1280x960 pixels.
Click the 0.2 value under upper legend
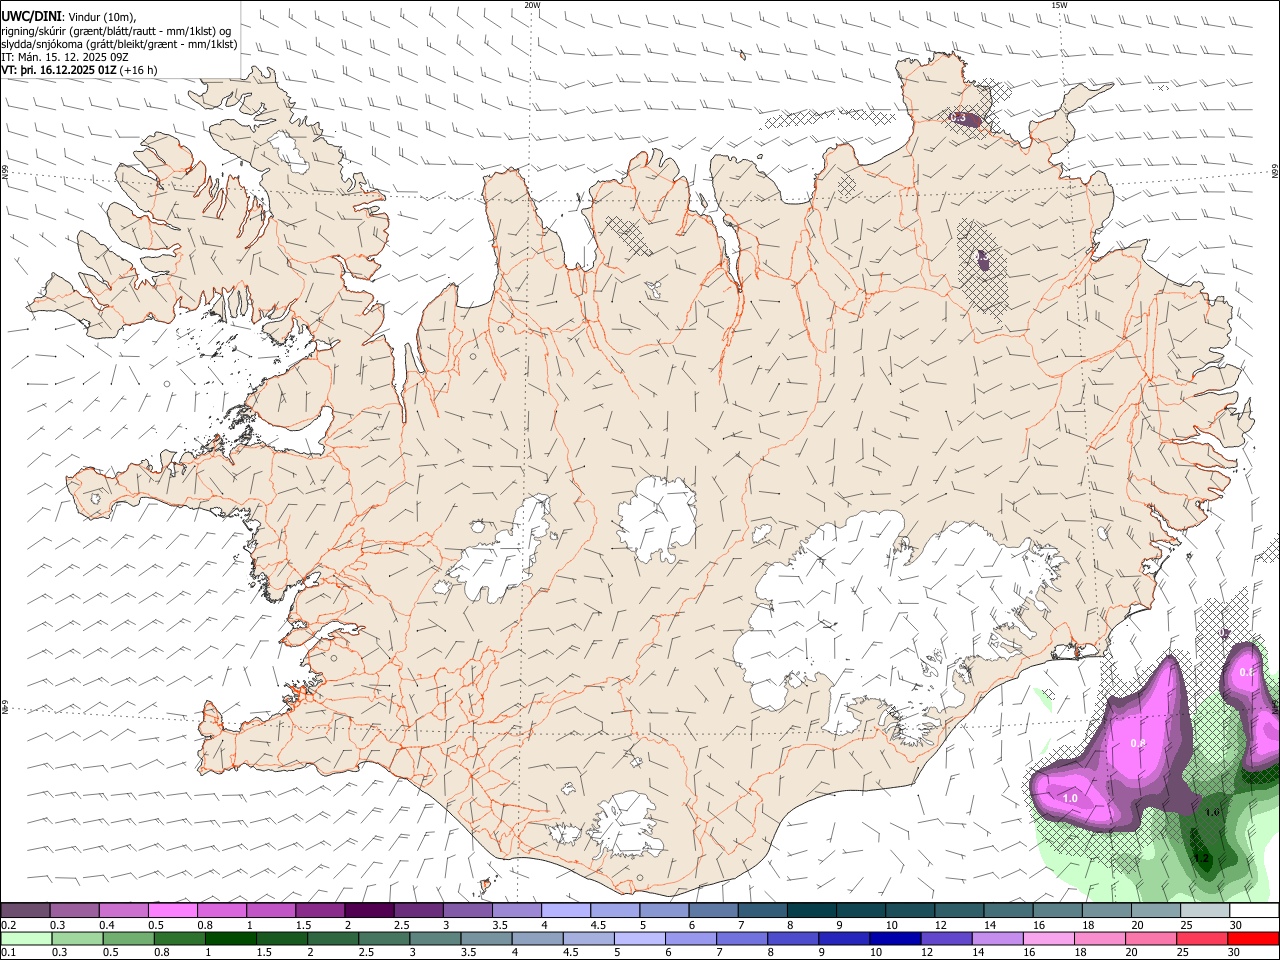click(9, 925)
